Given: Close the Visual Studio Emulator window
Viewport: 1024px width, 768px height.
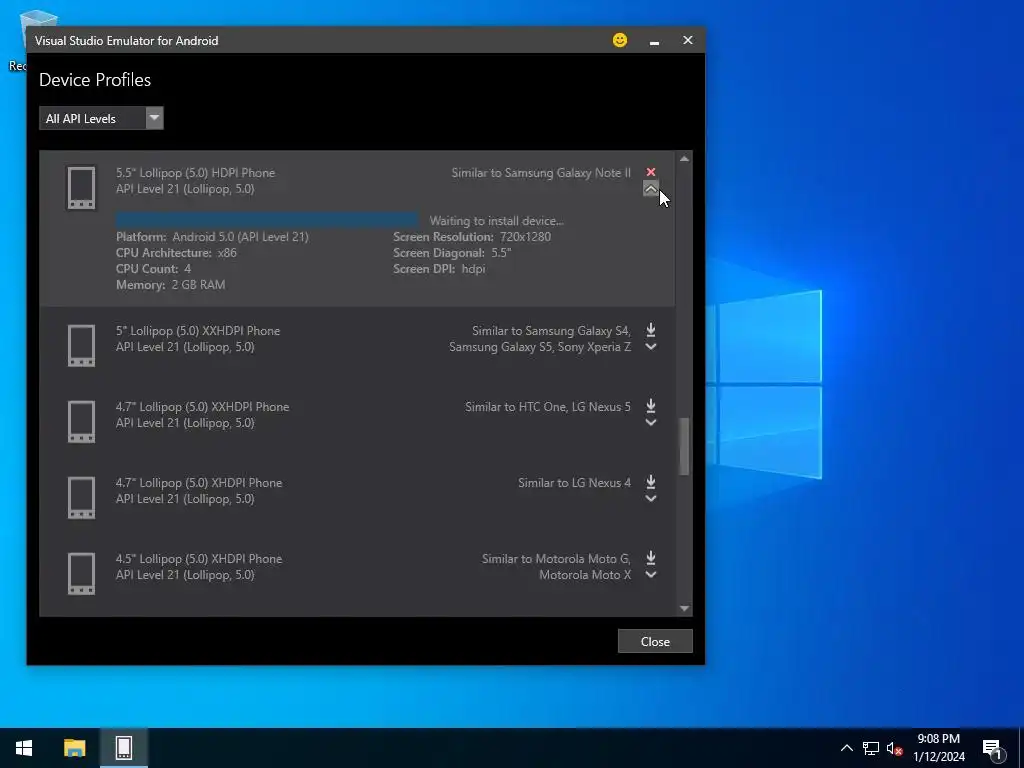Looking at the screenshot, I should click(688, 40).
